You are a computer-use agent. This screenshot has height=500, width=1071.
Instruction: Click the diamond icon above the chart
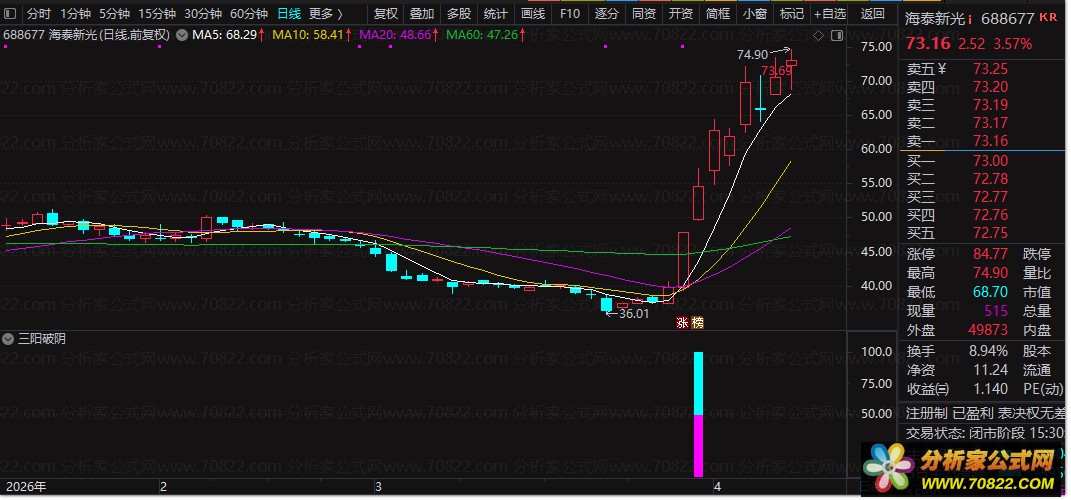[820, 36]
